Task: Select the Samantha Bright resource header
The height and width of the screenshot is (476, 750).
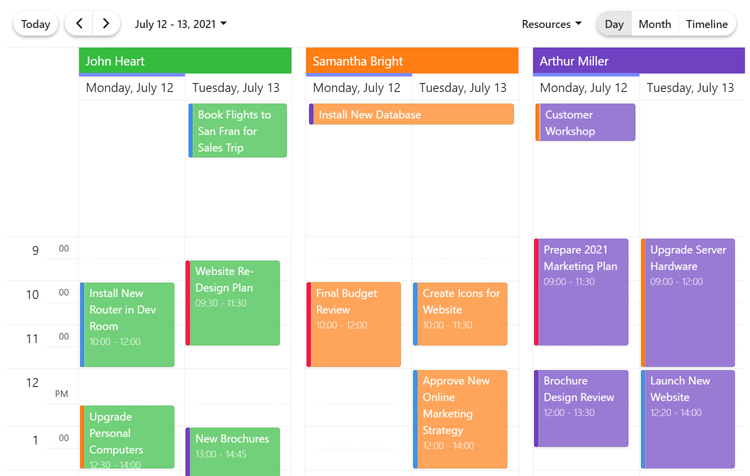Action: click(412, 61)
